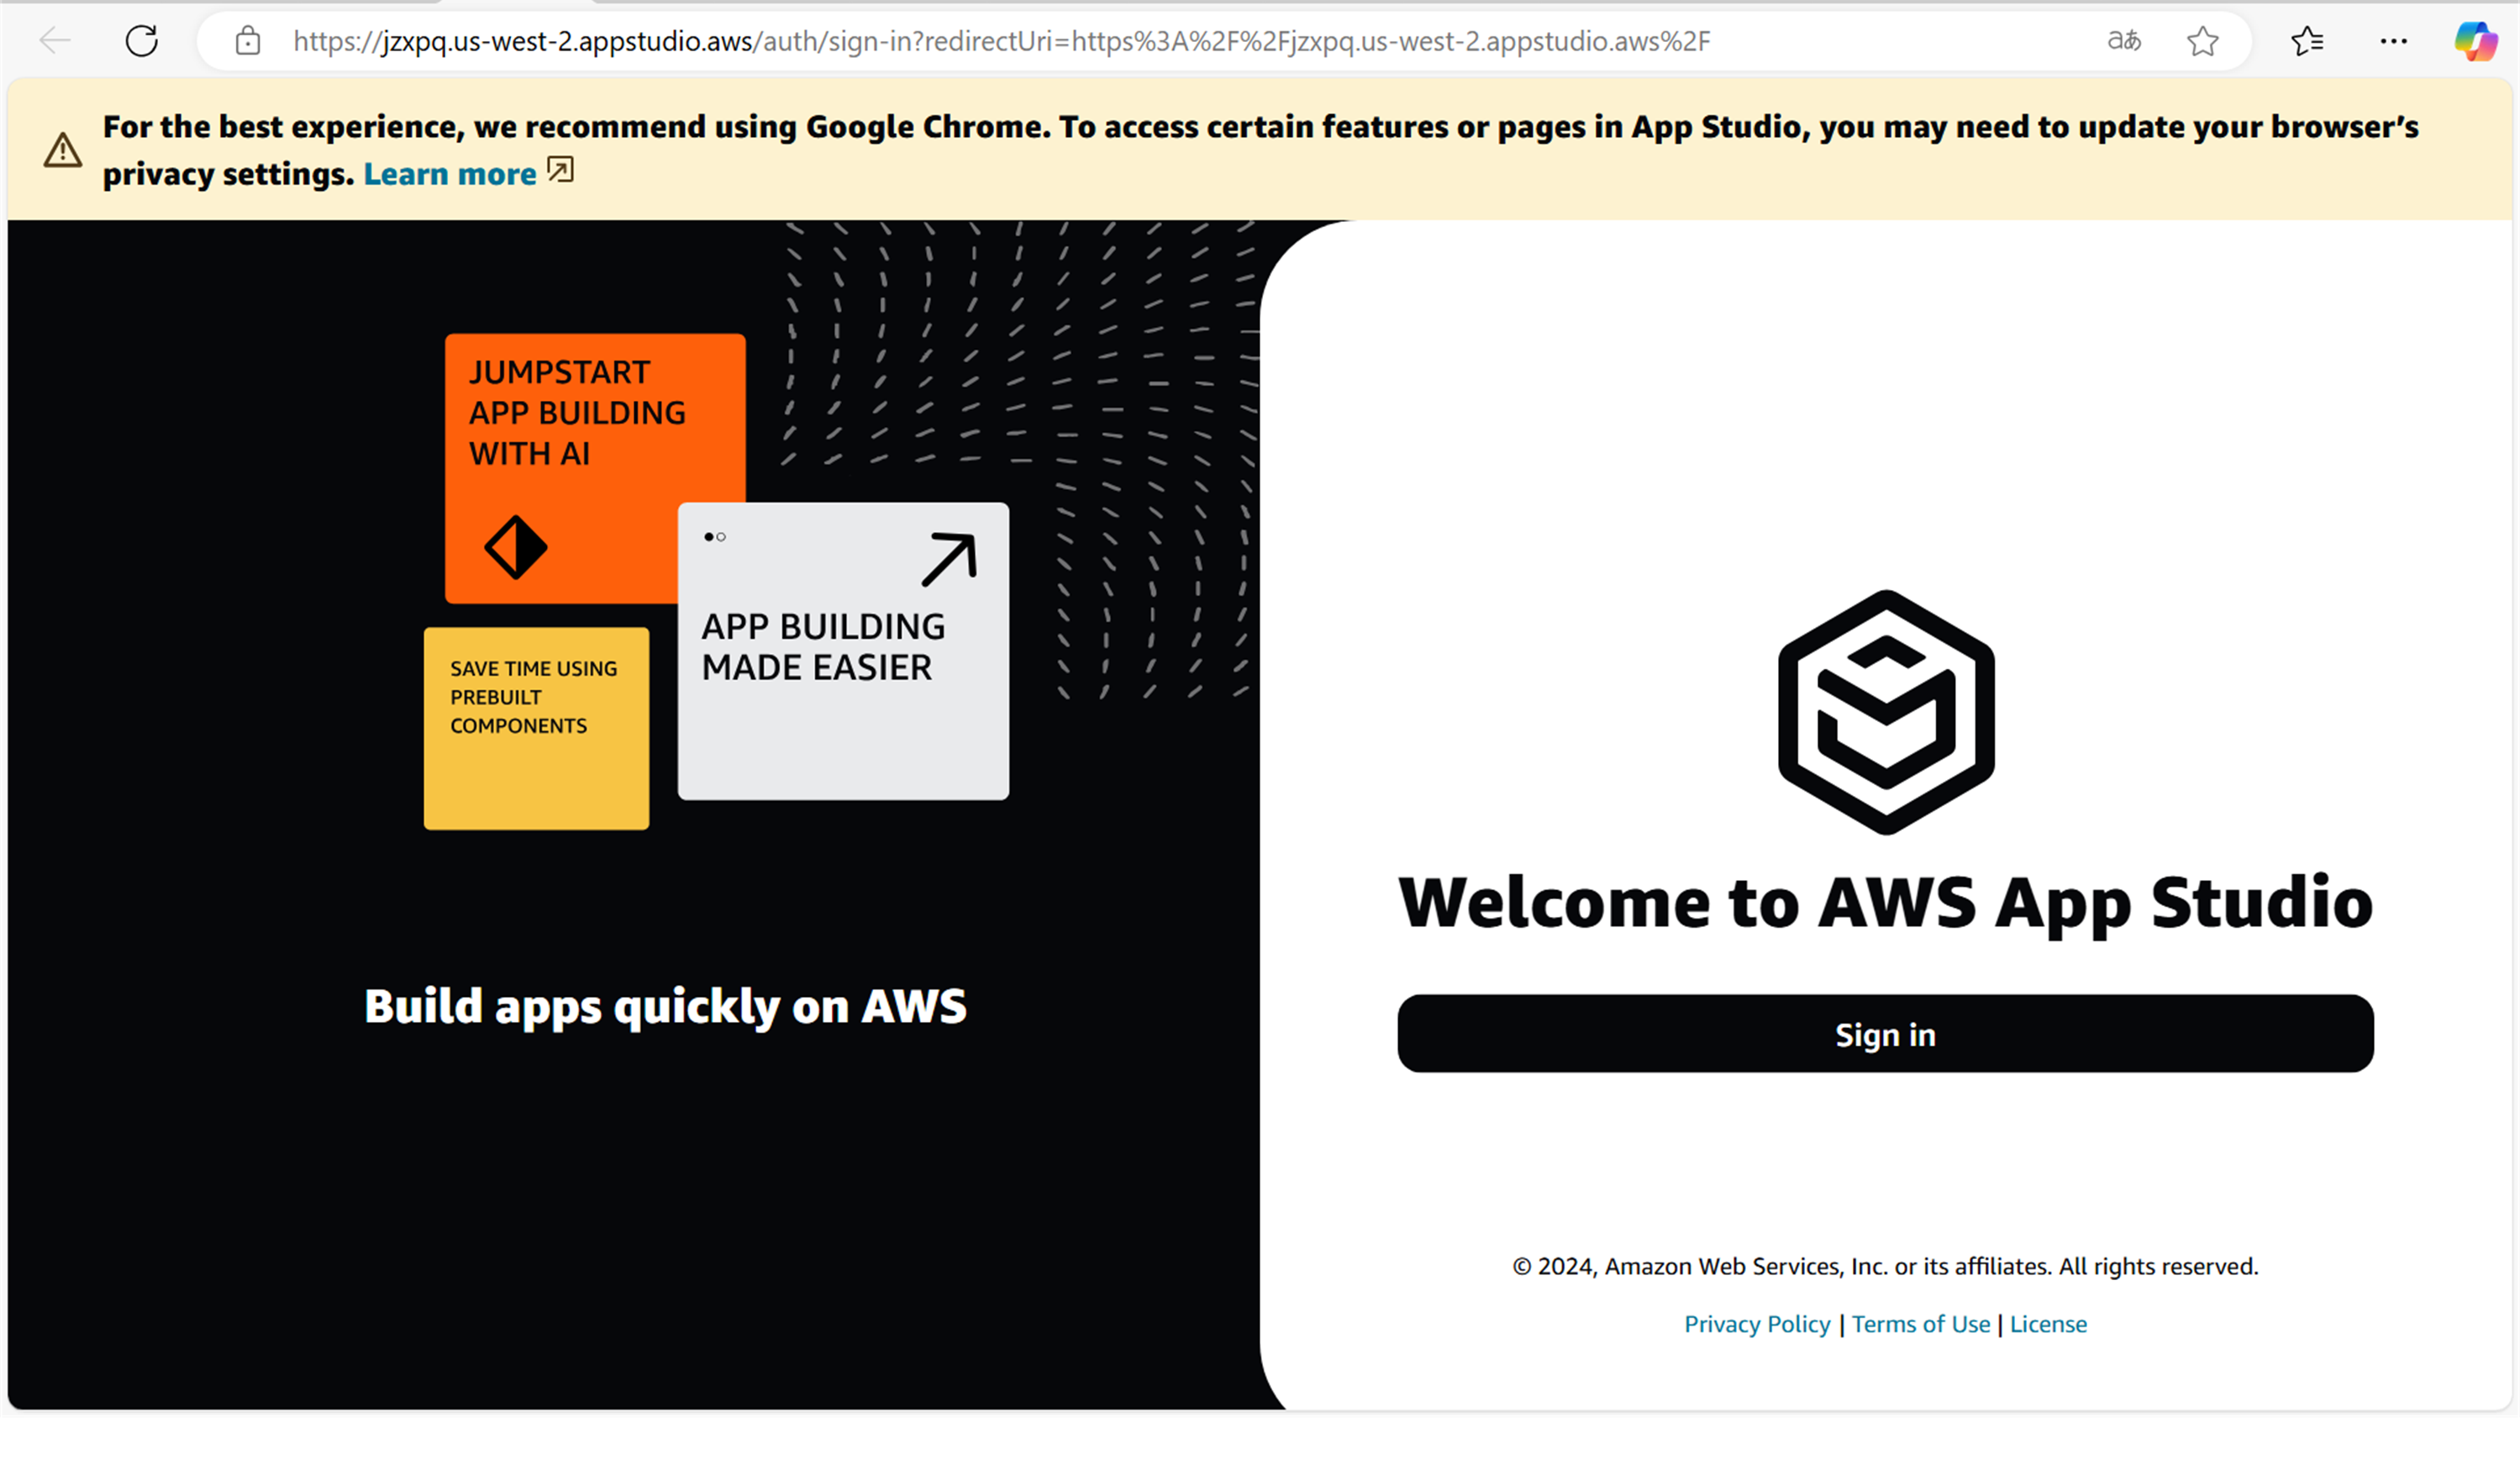Open the License link
This screenshot has height=1481, width=2520.
[x=2048, y=1324]
